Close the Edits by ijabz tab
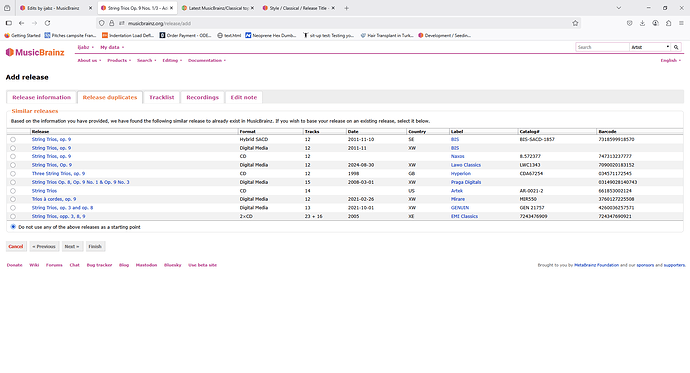The image size is (690, 373). click(x=90, y=8)
